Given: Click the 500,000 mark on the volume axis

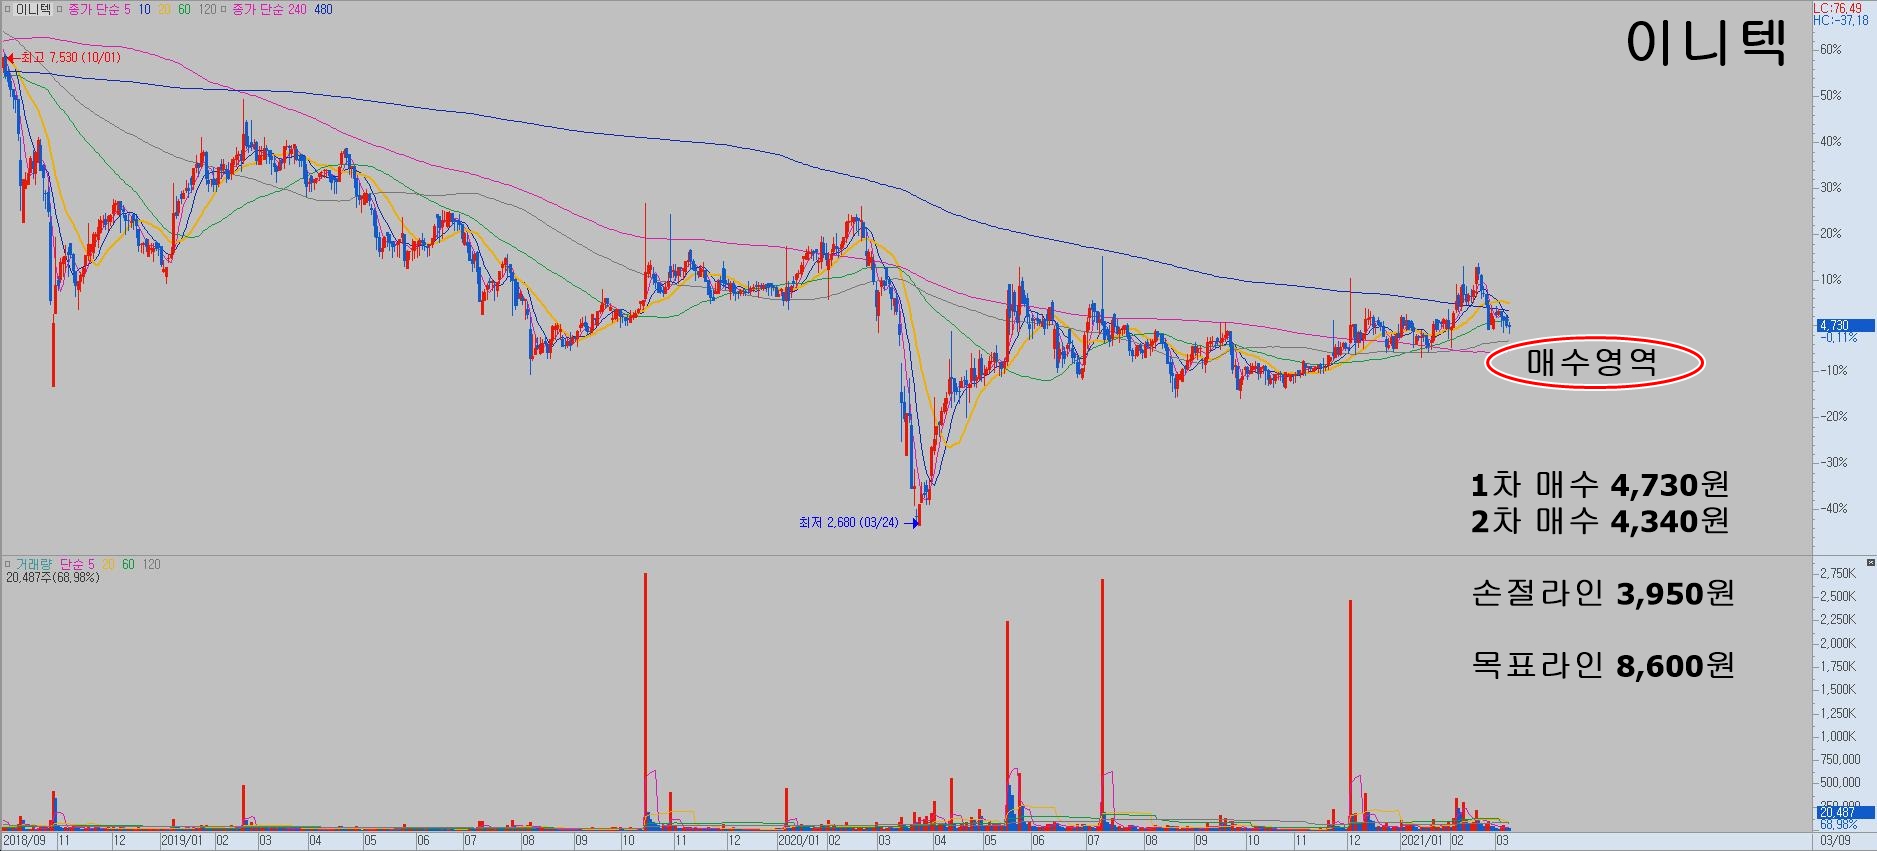Looking at the screenshot, I should [x=1840, y=782].
